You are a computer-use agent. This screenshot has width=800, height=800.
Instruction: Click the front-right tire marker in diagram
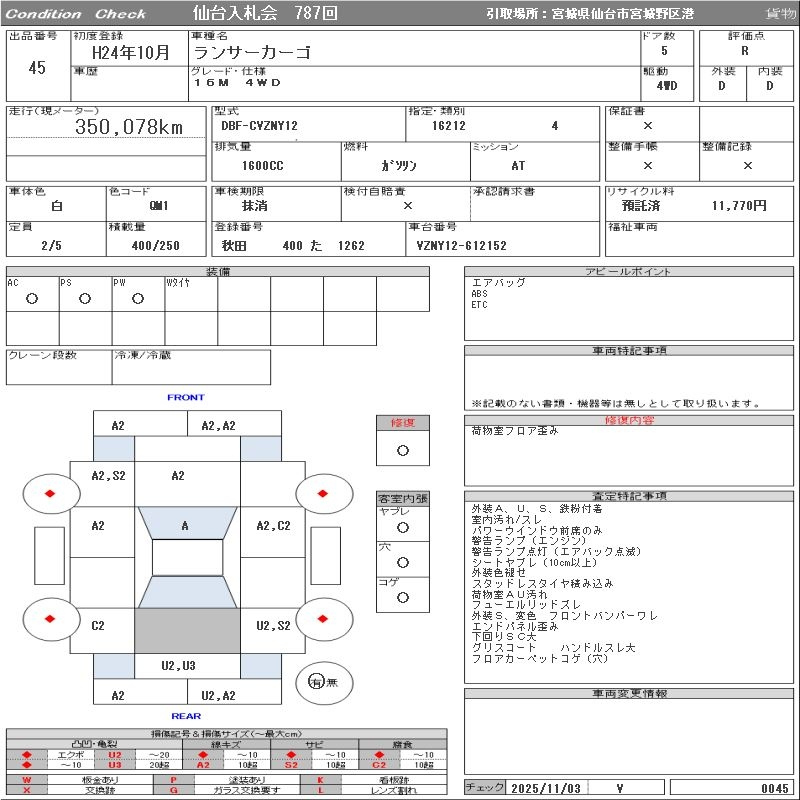324,494
